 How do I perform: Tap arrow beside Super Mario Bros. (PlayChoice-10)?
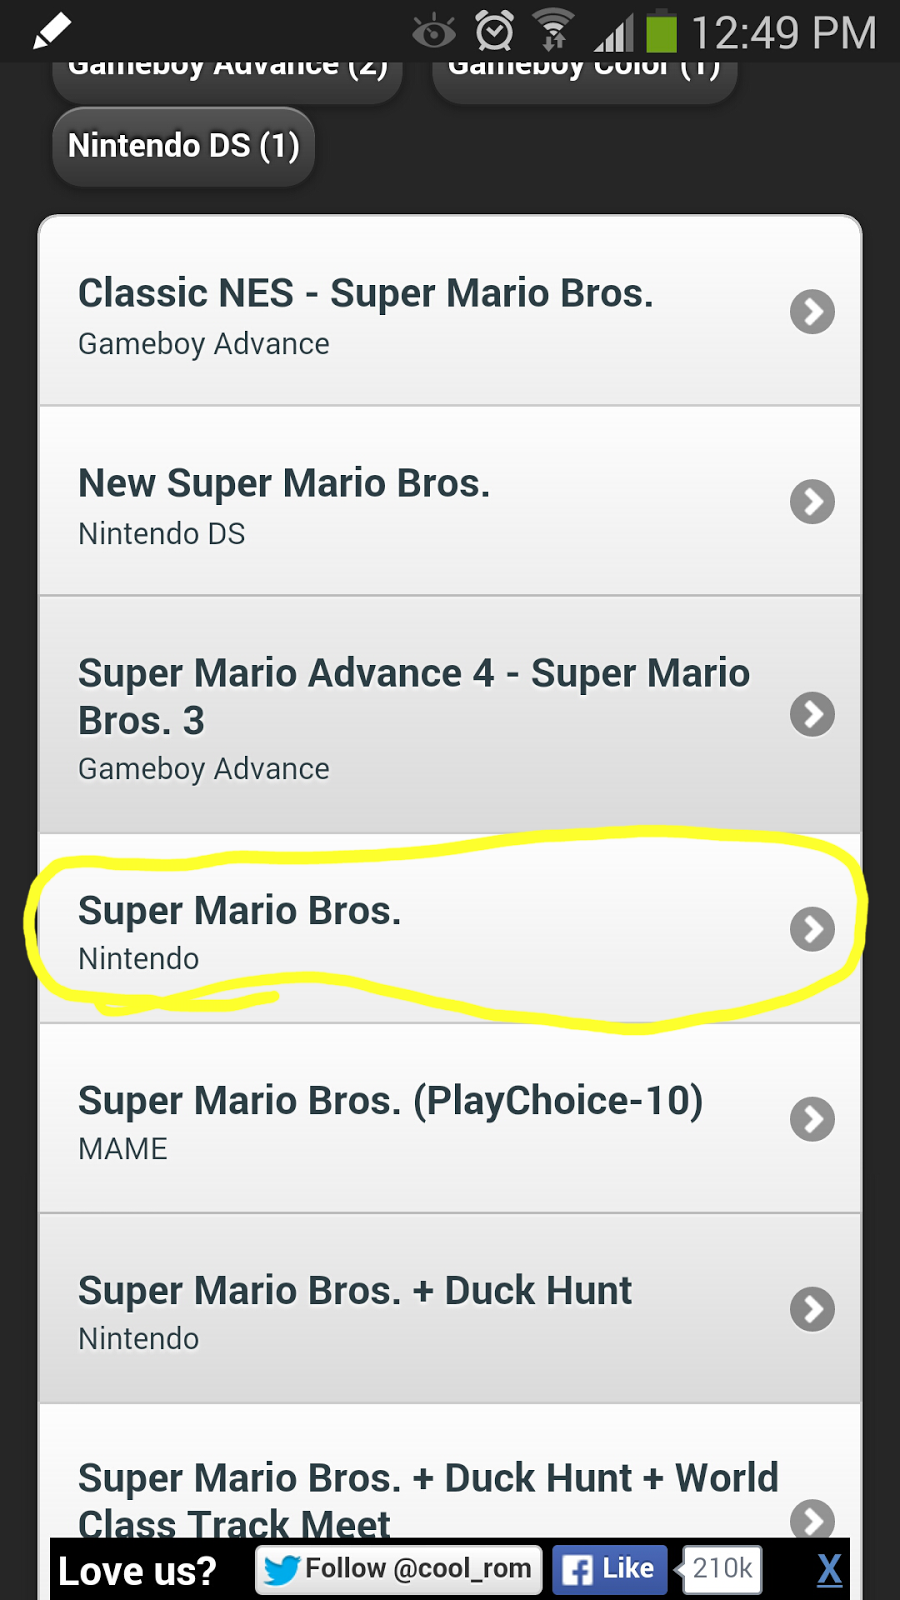pos(812,1119)
